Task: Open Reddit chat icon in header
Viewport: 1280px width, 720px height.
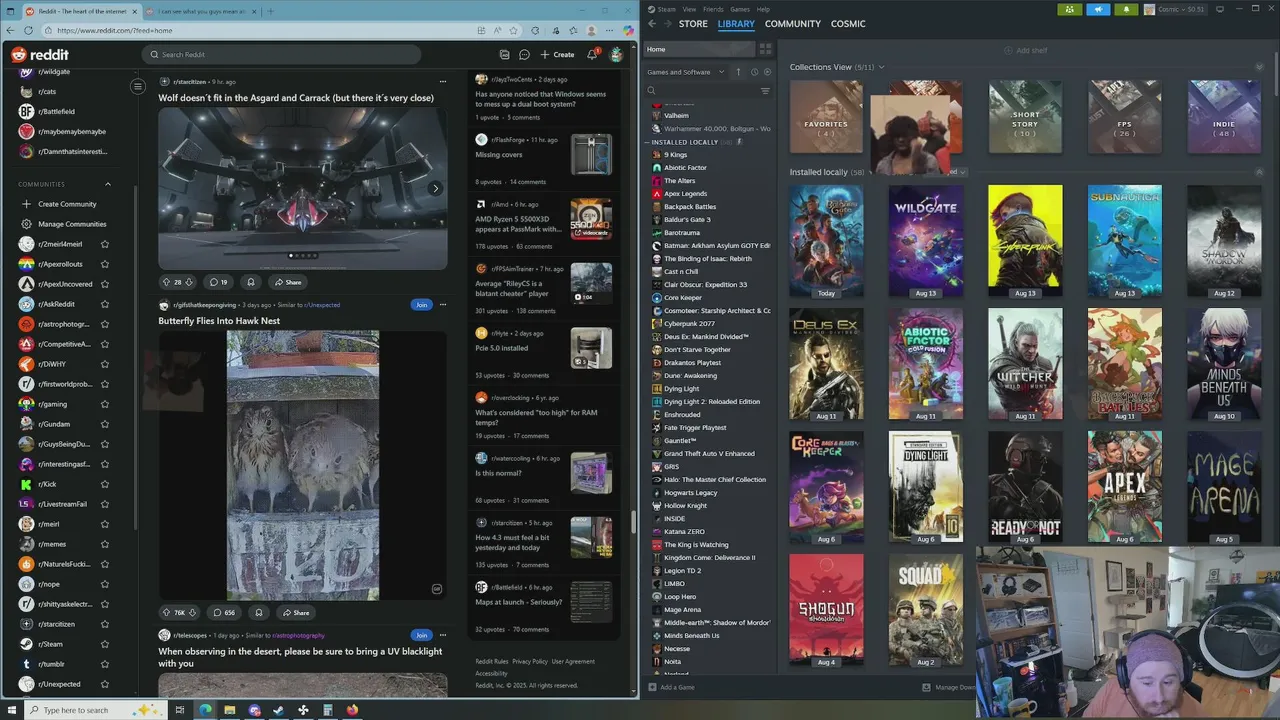Action: point(524,55)
